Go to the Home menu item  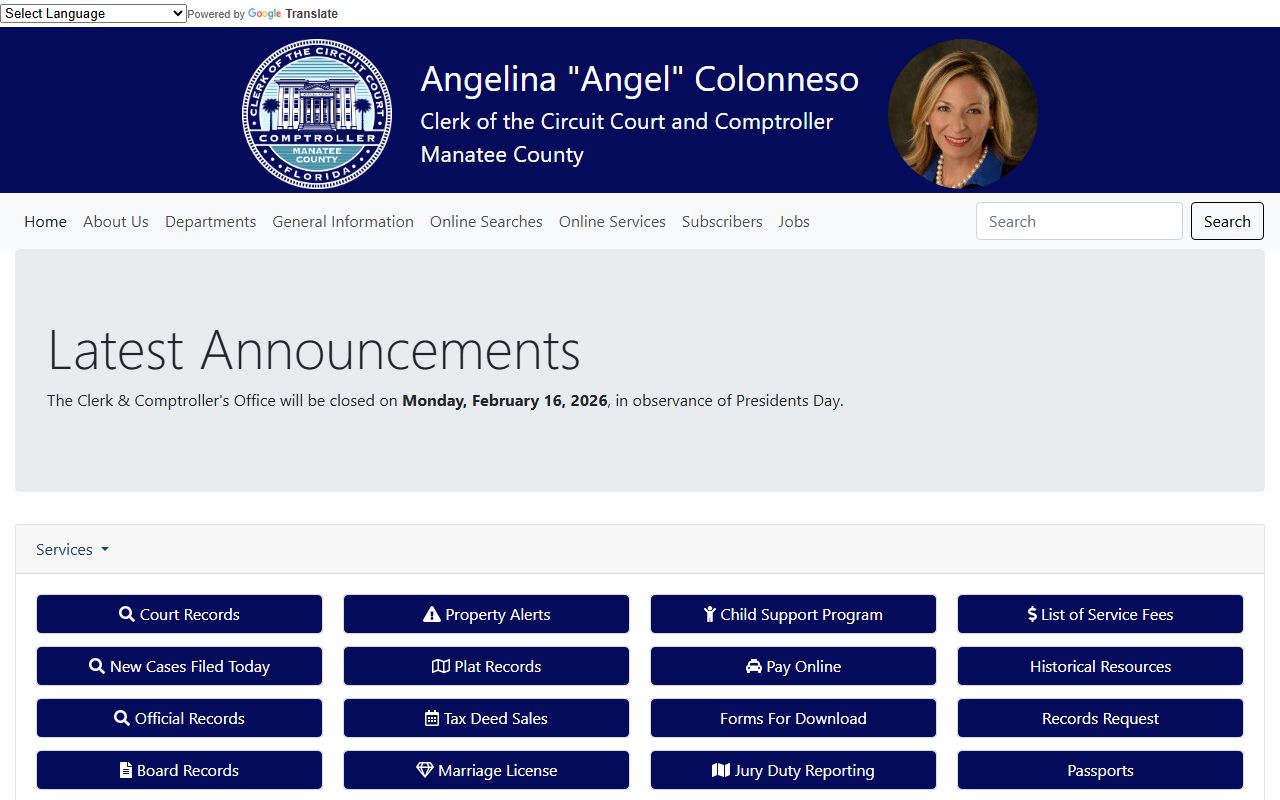[x=46, y=221]
